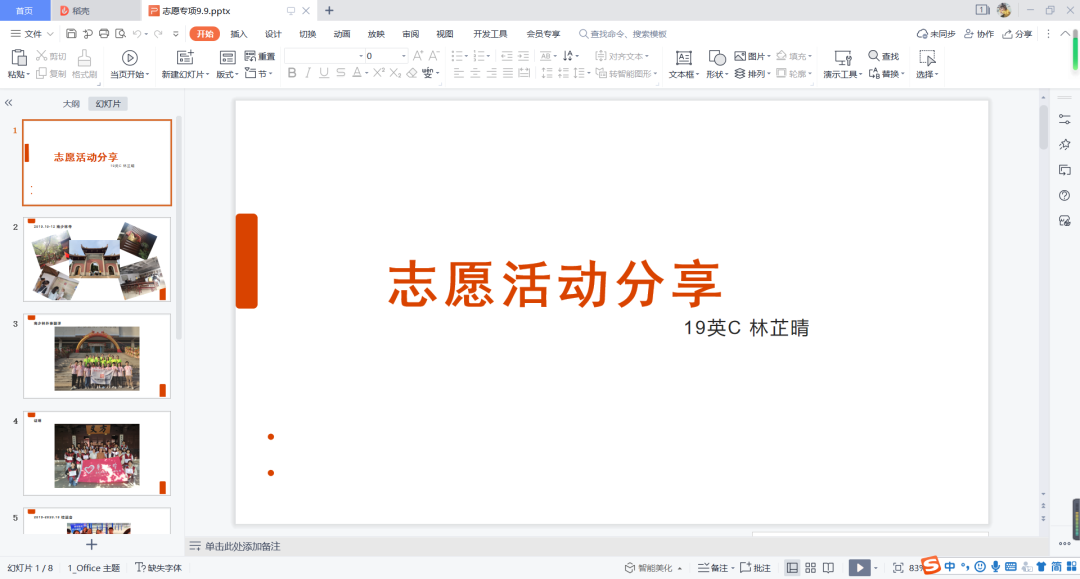
Task: Click the Find (查找) magnifier icon
Action: coord(874,56)
